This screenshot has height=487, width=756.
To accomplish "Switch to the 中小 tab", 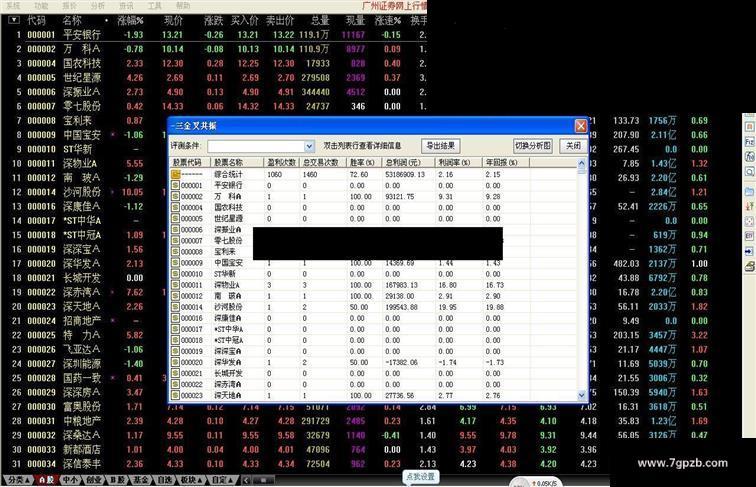I will (x=70, y=480).
